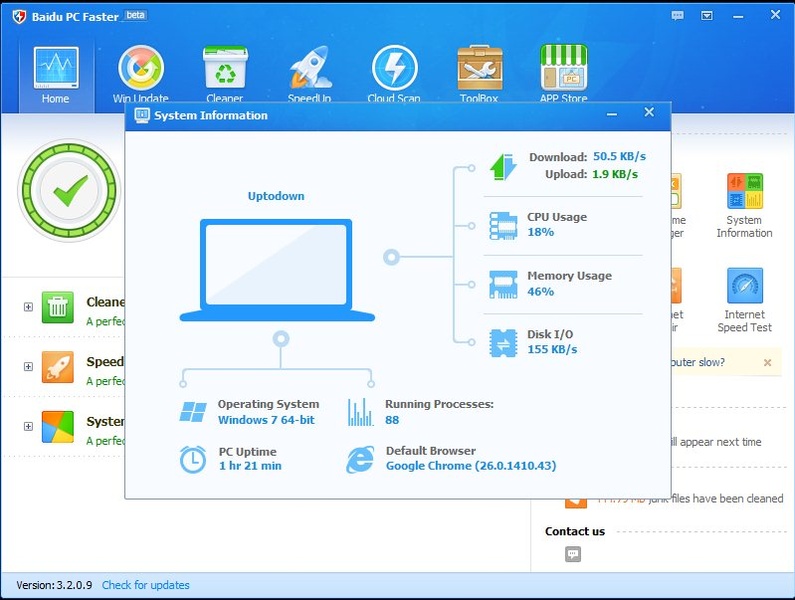Open the Home tab
The image size is (795, 600).
click(55, 74)
